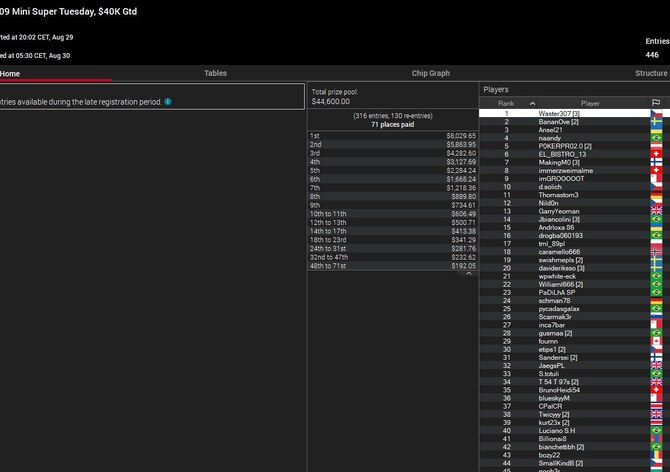Screen dimensions: 670x472
Task: Select player Ansel21
Action: [x=550, y=129]
